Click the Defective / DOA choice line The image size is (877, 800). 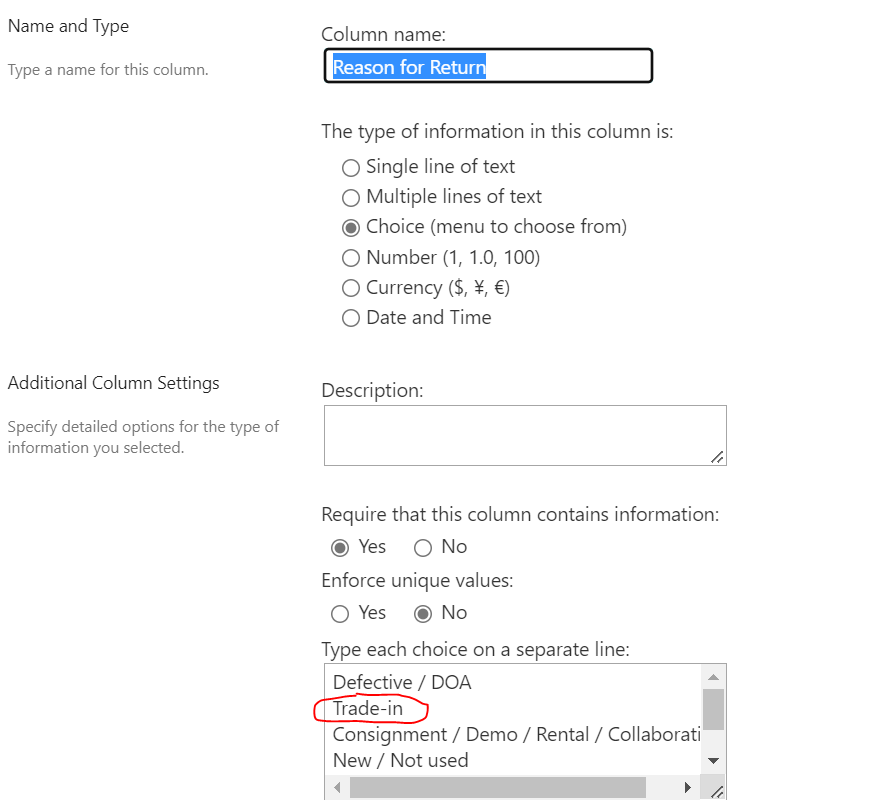(x=402, y=683)
